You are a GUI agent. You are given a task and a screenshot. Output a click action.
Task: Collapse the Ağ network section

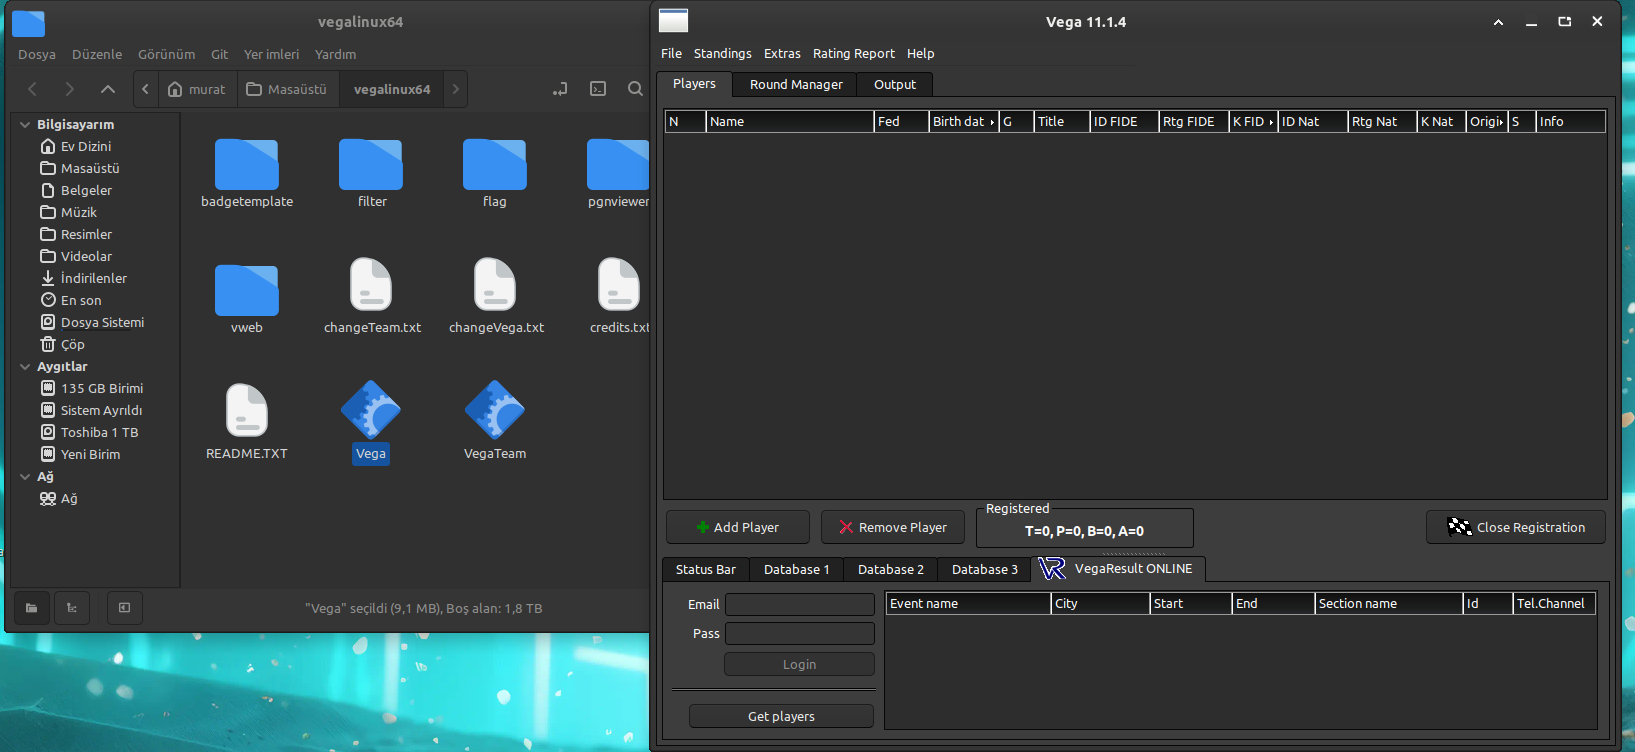tap(25, 477)
